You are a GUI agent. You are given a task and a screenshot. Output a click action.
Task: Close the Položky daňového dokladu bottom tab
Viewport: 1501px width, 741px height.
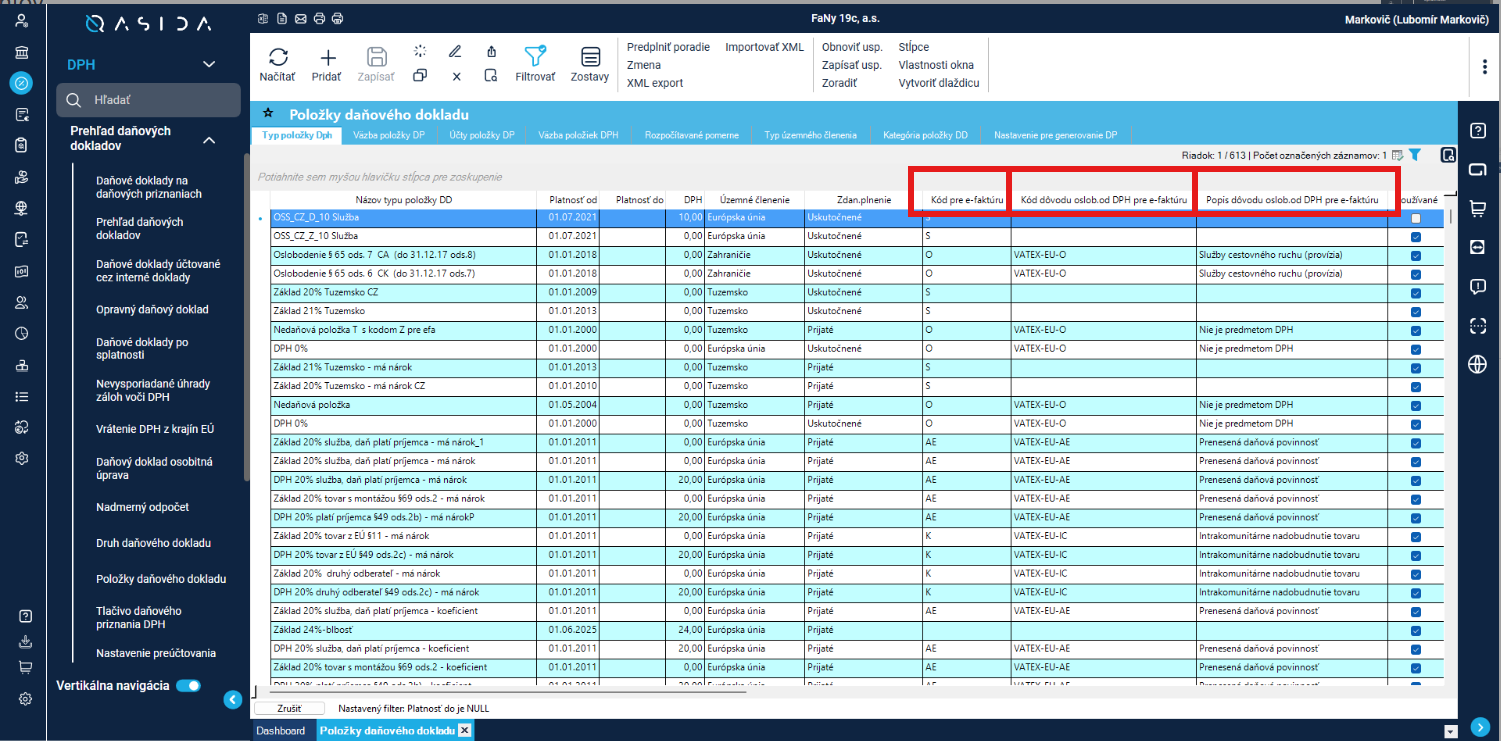pyautogui.click(x=464, y=731)
